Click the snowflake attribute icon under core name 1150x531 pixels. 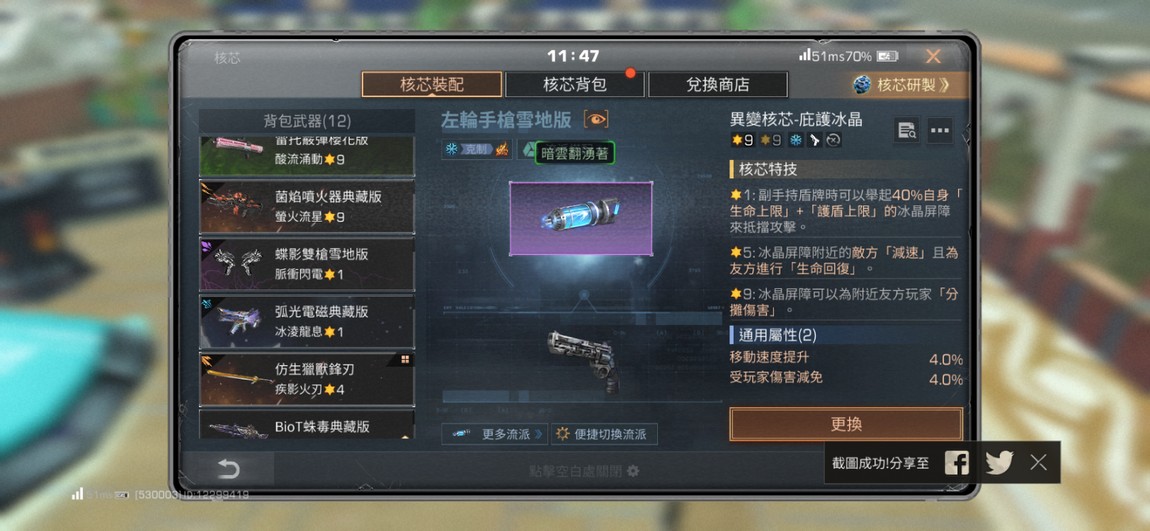tap(796, 139)
